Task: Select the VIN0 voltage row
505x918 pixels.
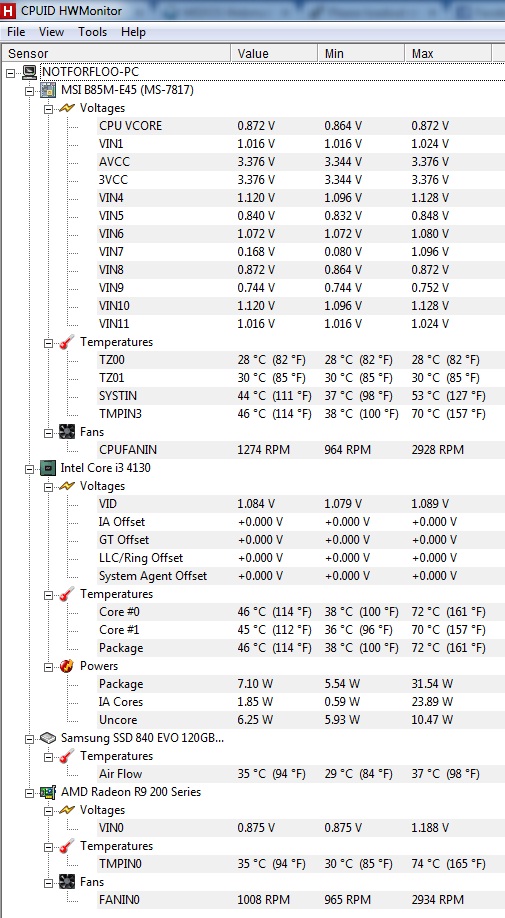Action: [x=301, y=828]
